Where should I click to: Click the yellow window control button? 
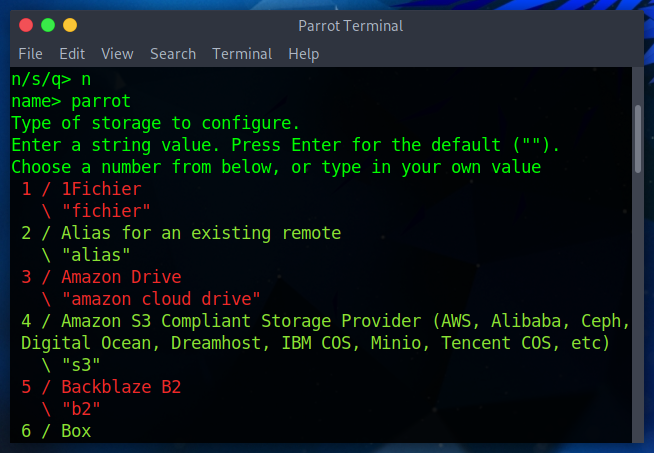pos(70,25)
